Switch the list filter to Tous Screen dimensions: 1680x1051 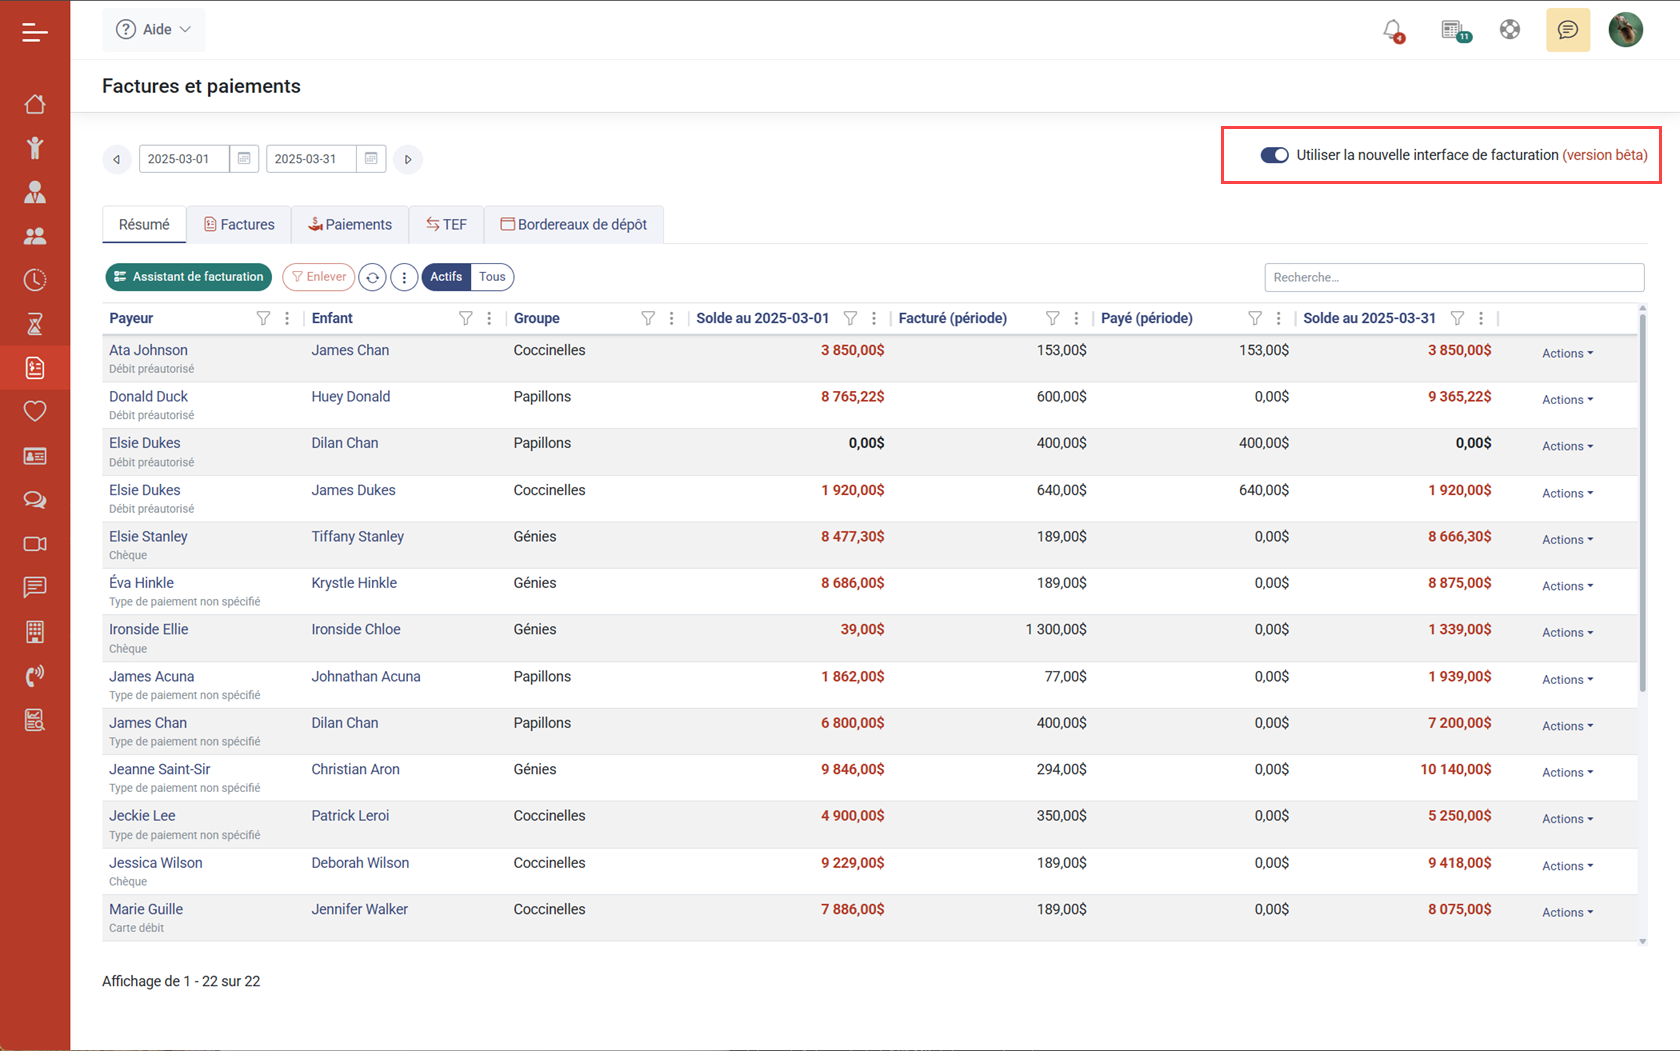click(x=492, y=277)
